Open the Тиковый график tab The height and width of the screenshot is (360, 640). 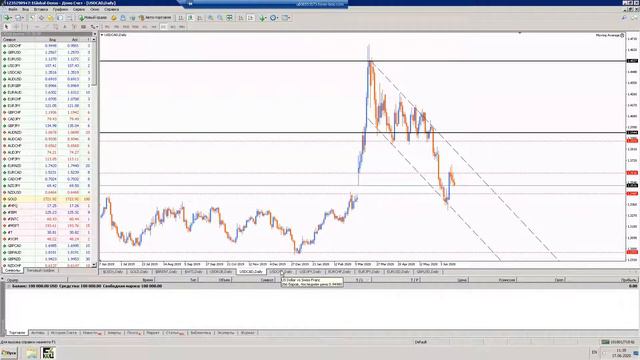click(40, 271)
